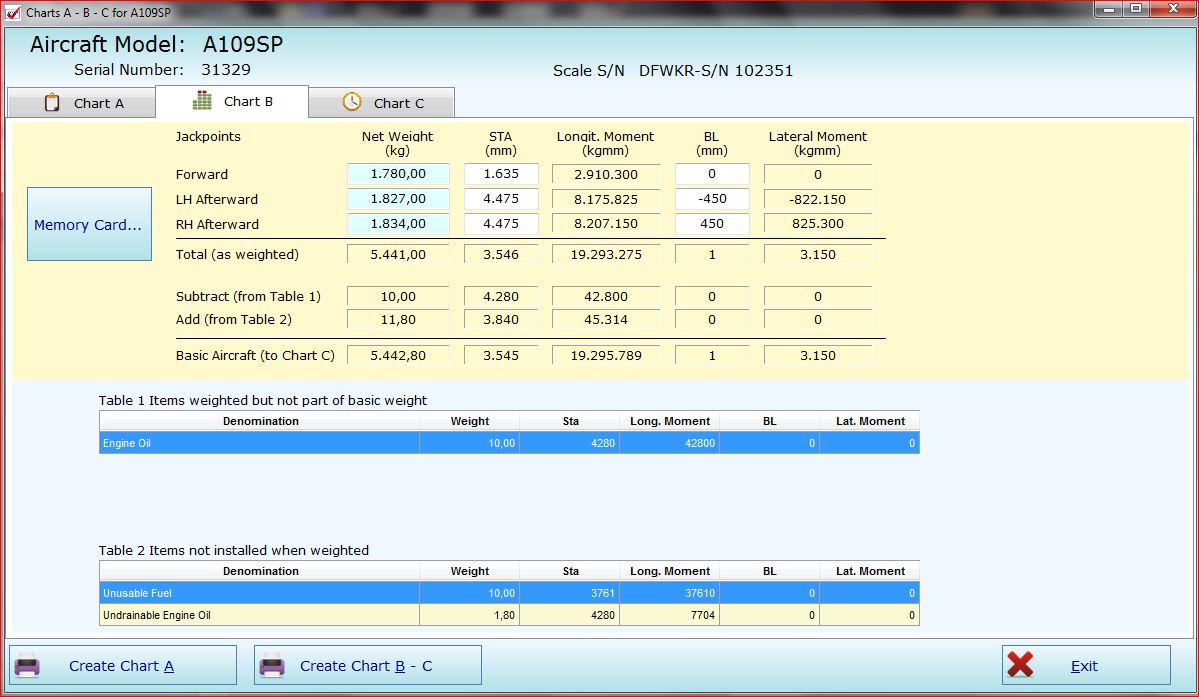Click the clipboard icon on Chart A tab

click(x=52, y=103)
